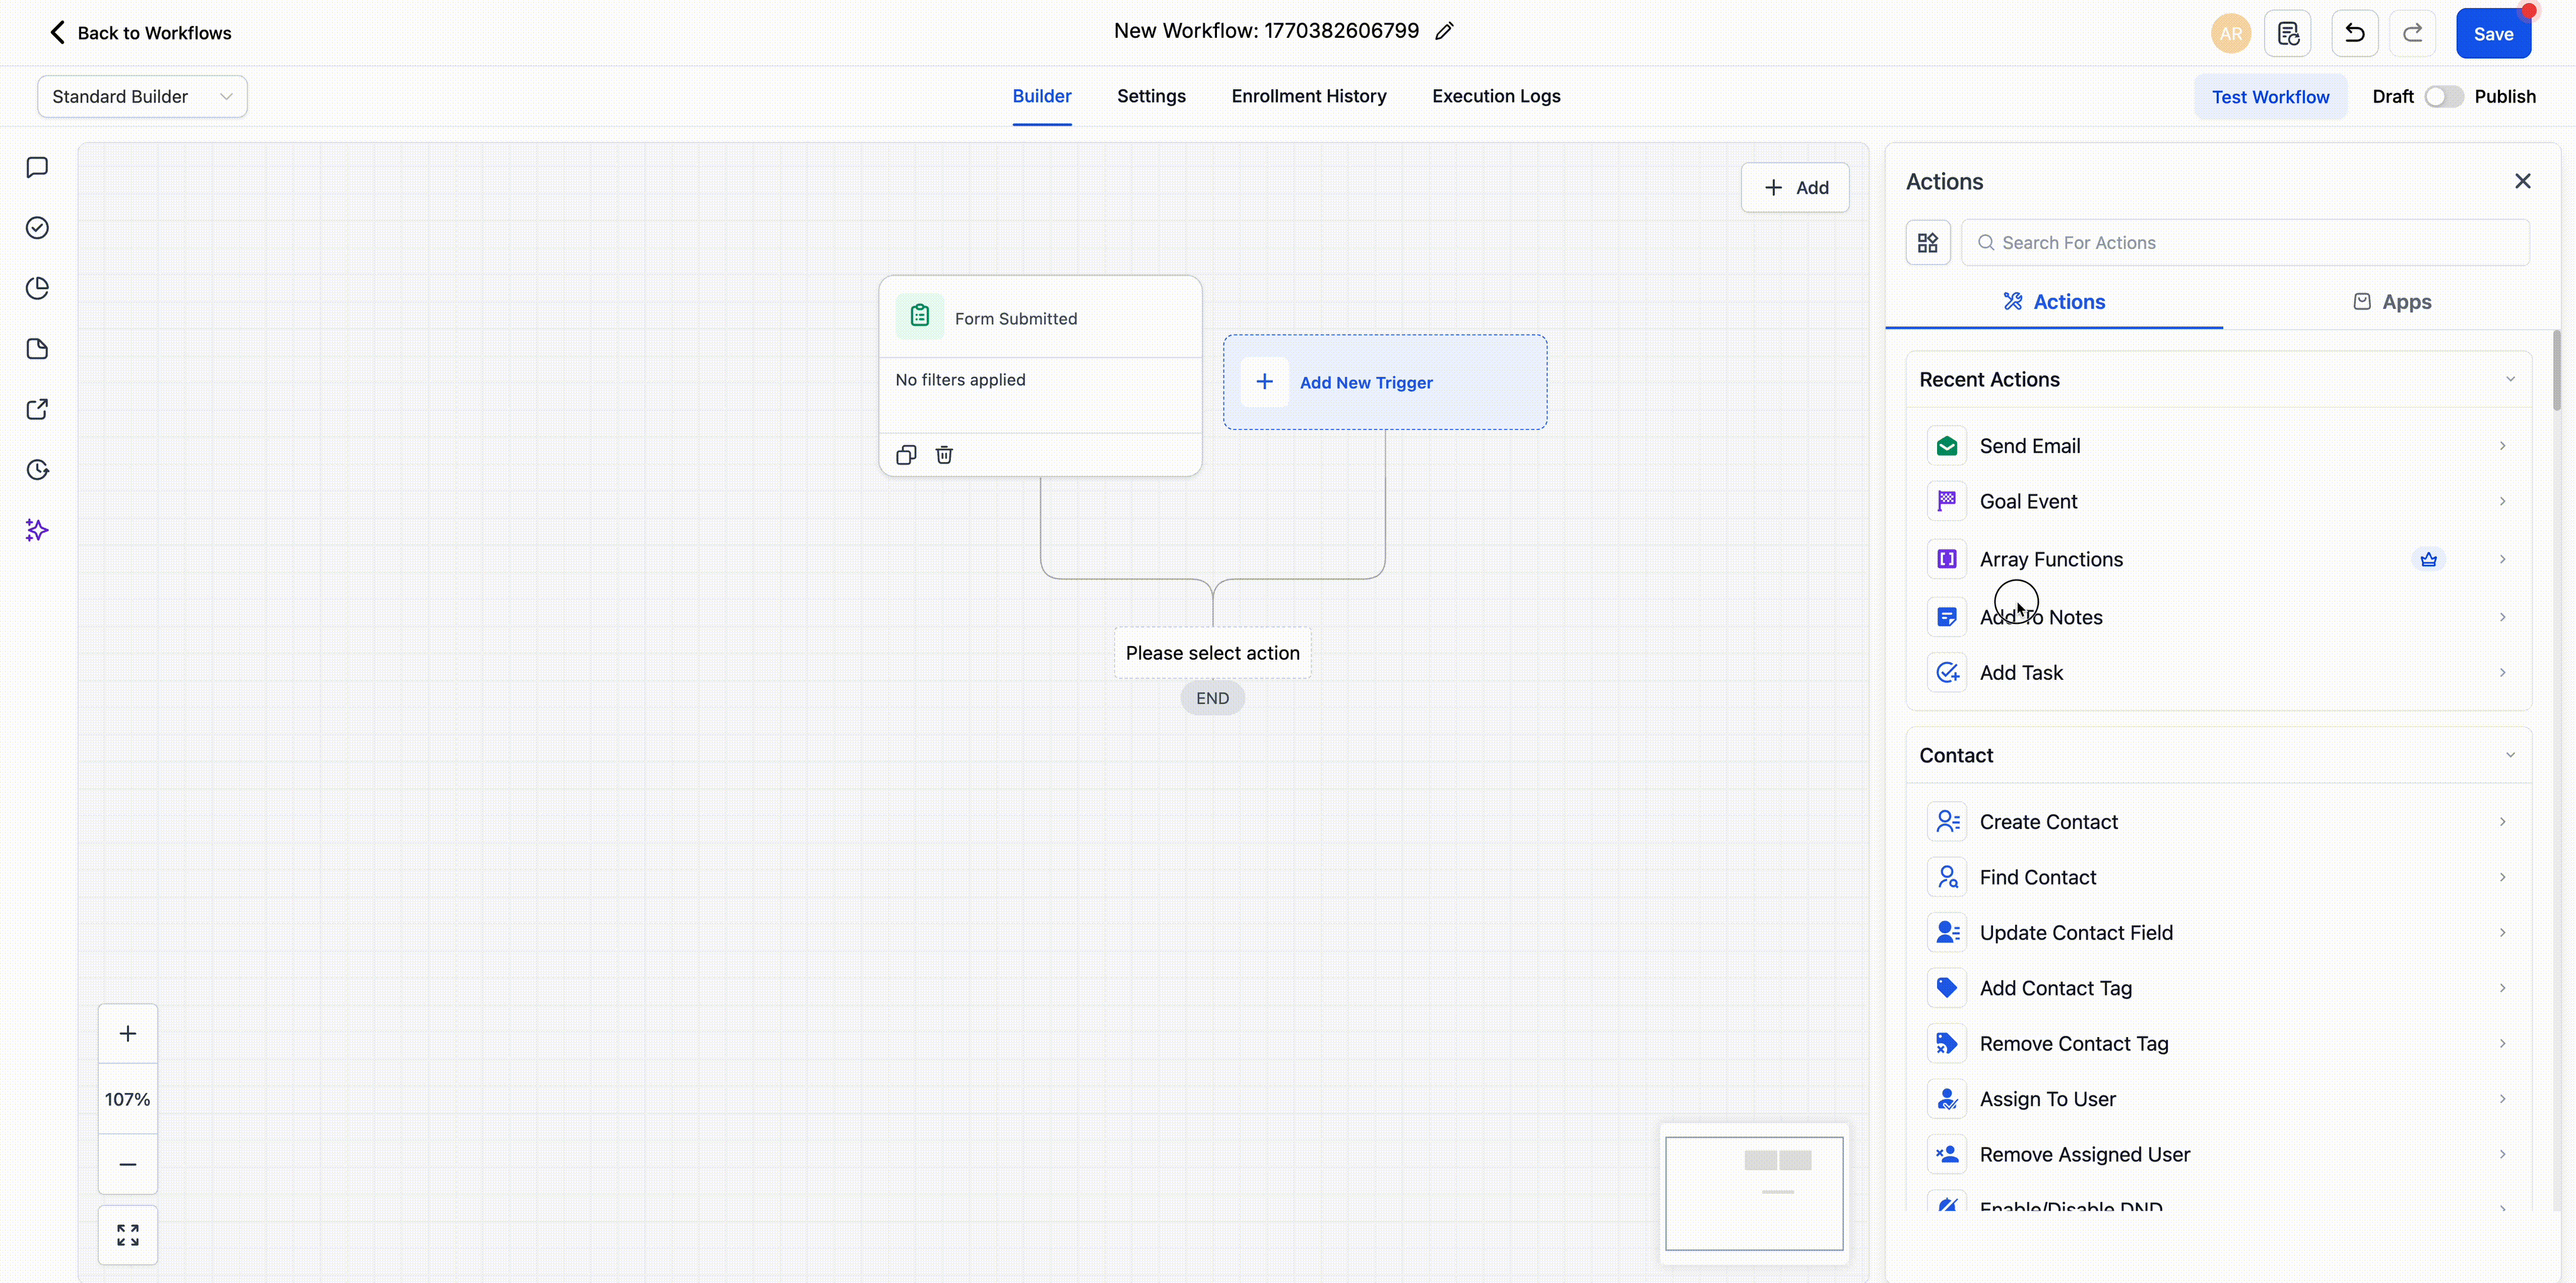Click the AI sparkle icon in left sidebar
Image resolution: width=2576 pixels, height=1283 pixels.
click(37, 530)
